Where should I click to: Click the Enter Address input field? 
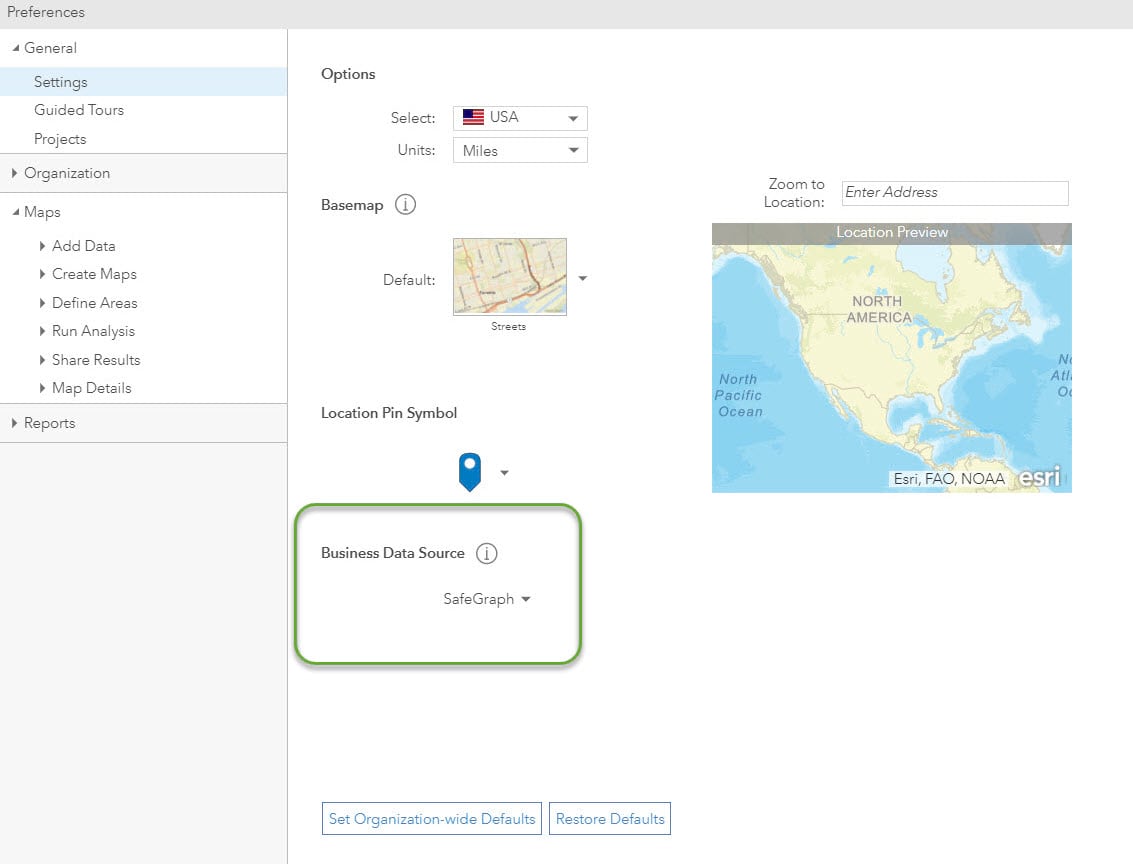(x=955, y=193)
